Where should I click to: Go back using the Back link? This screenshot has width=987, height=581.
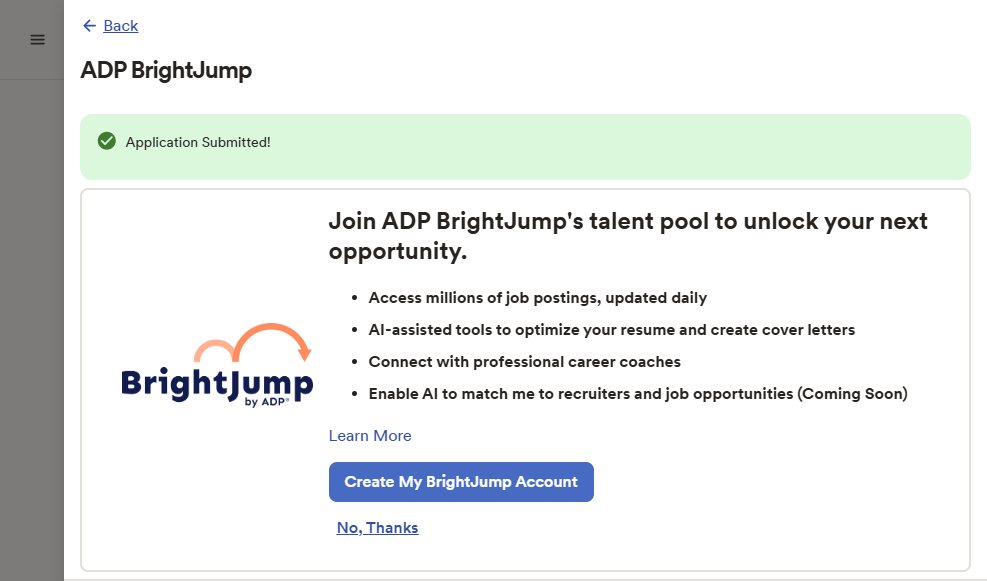[x=121, y=26]
